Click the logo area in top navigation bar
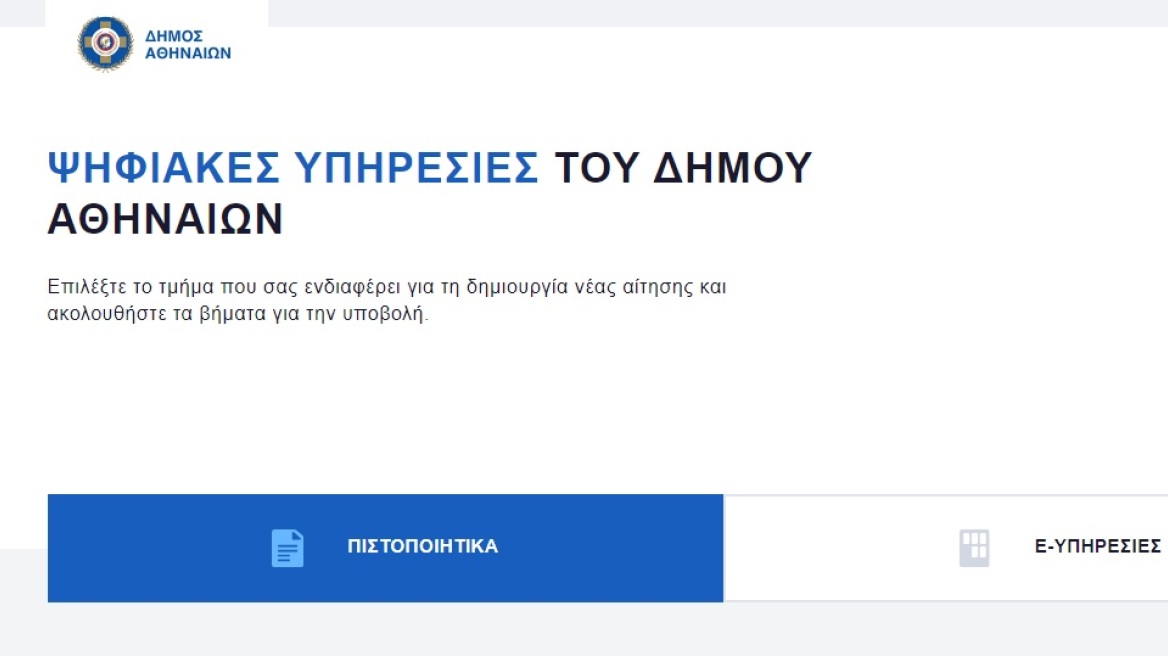Viewport: 1168px width, 656px height. [x=150, y=43]
